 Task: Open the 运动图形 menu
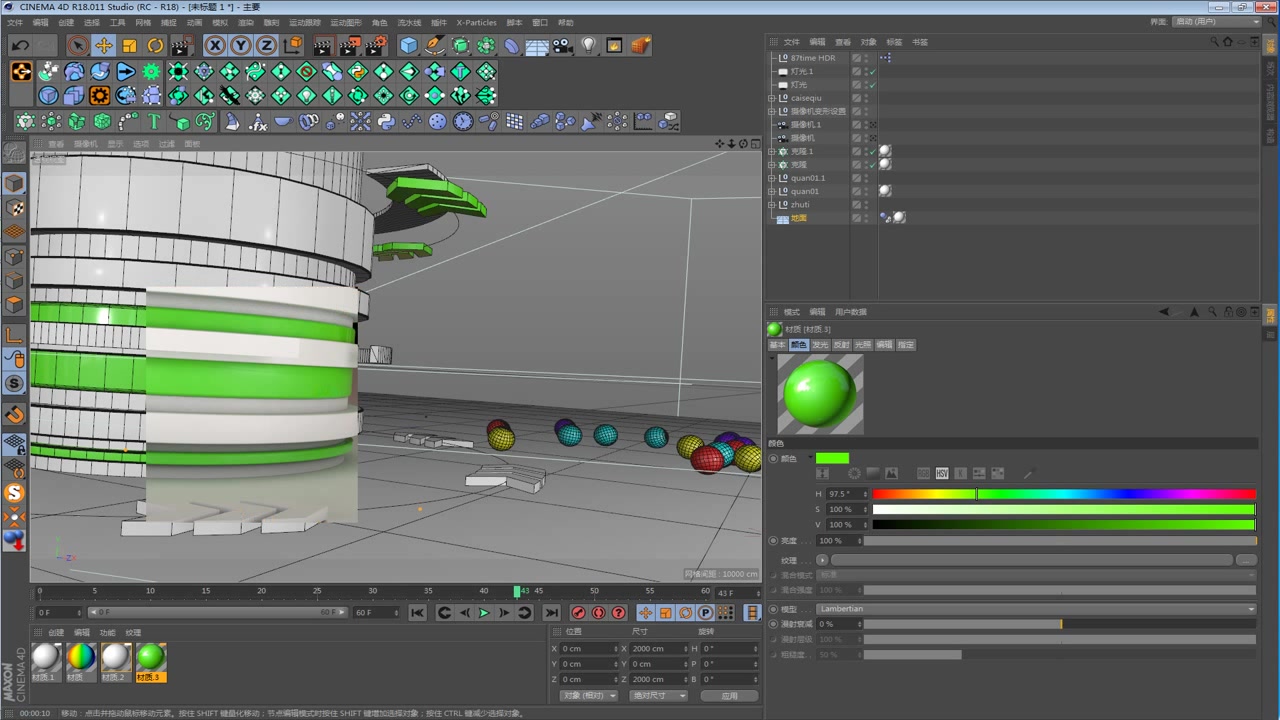[x=346, y=22]
